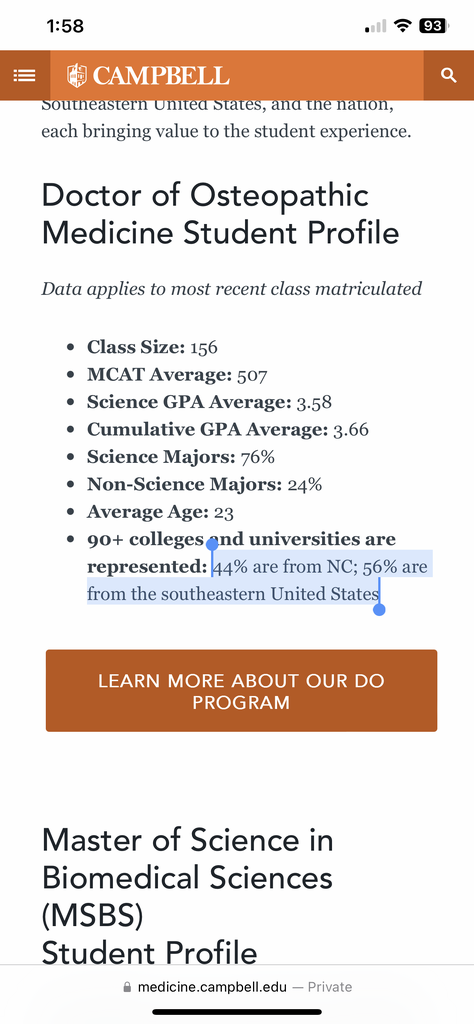Tap the medicine.campbell.edu address bar
Screen dimensions: 474x1024
point(237,987)
